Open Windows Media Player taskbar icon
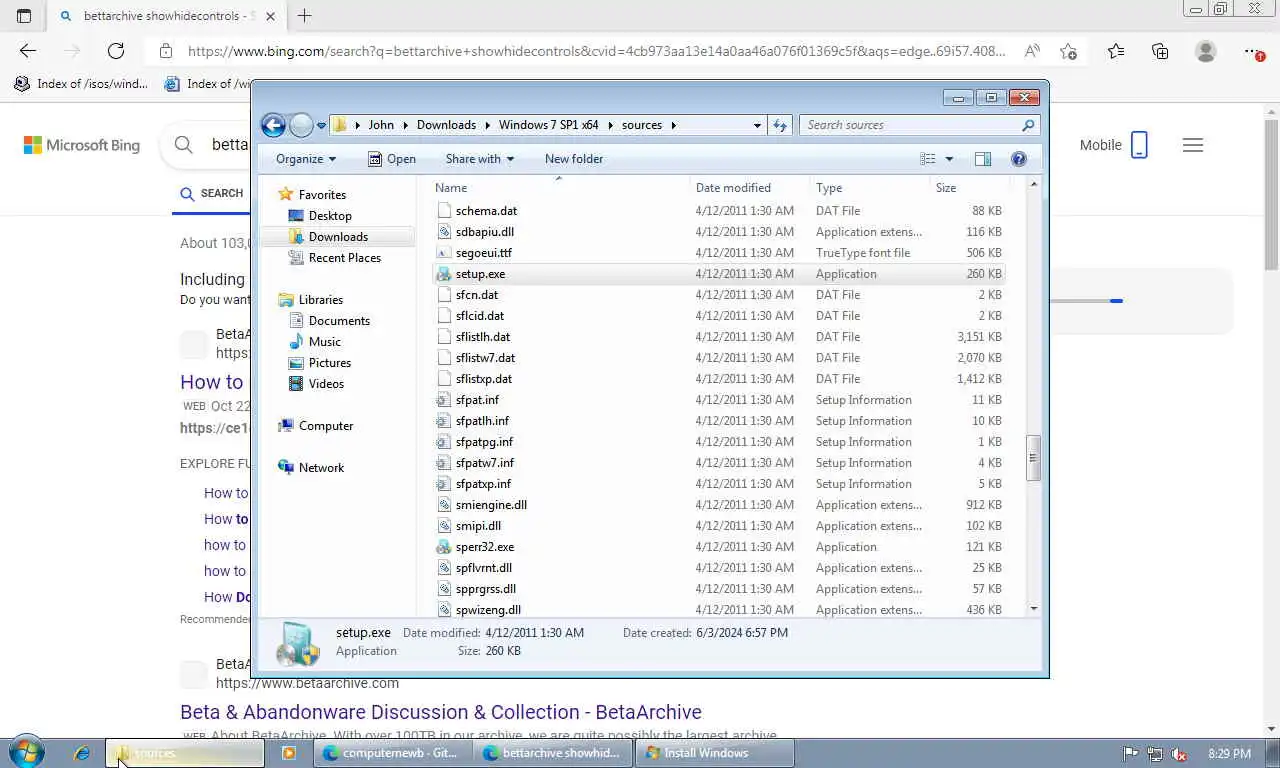This screenshot has height=768, width=1280. [288, 753]
